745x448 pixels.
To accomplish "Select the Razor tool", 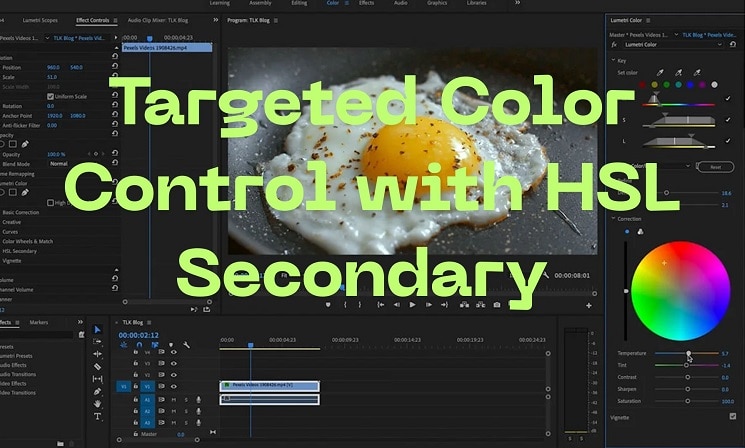I will click(x=97, y=366).
